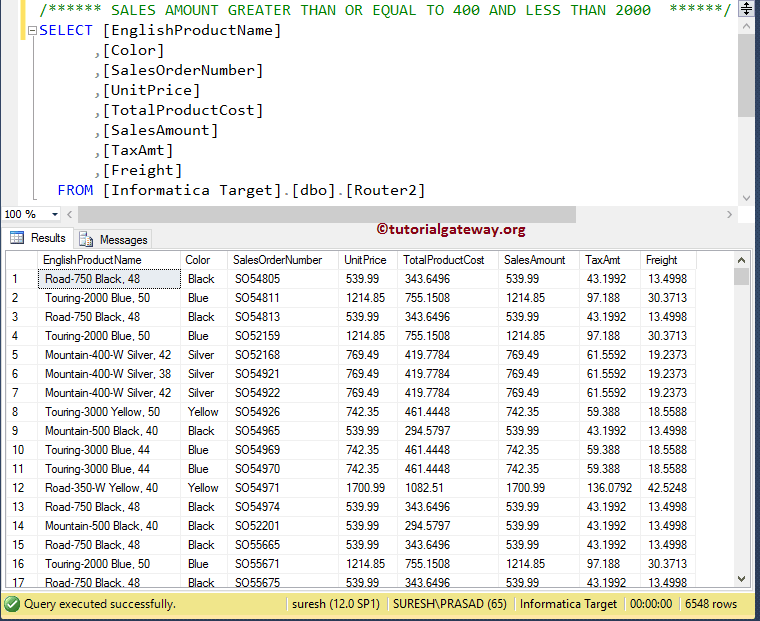This screenshot has width=760, height=621.
Task: Click query editor scroll down arrow
Action: pos(746,197)
